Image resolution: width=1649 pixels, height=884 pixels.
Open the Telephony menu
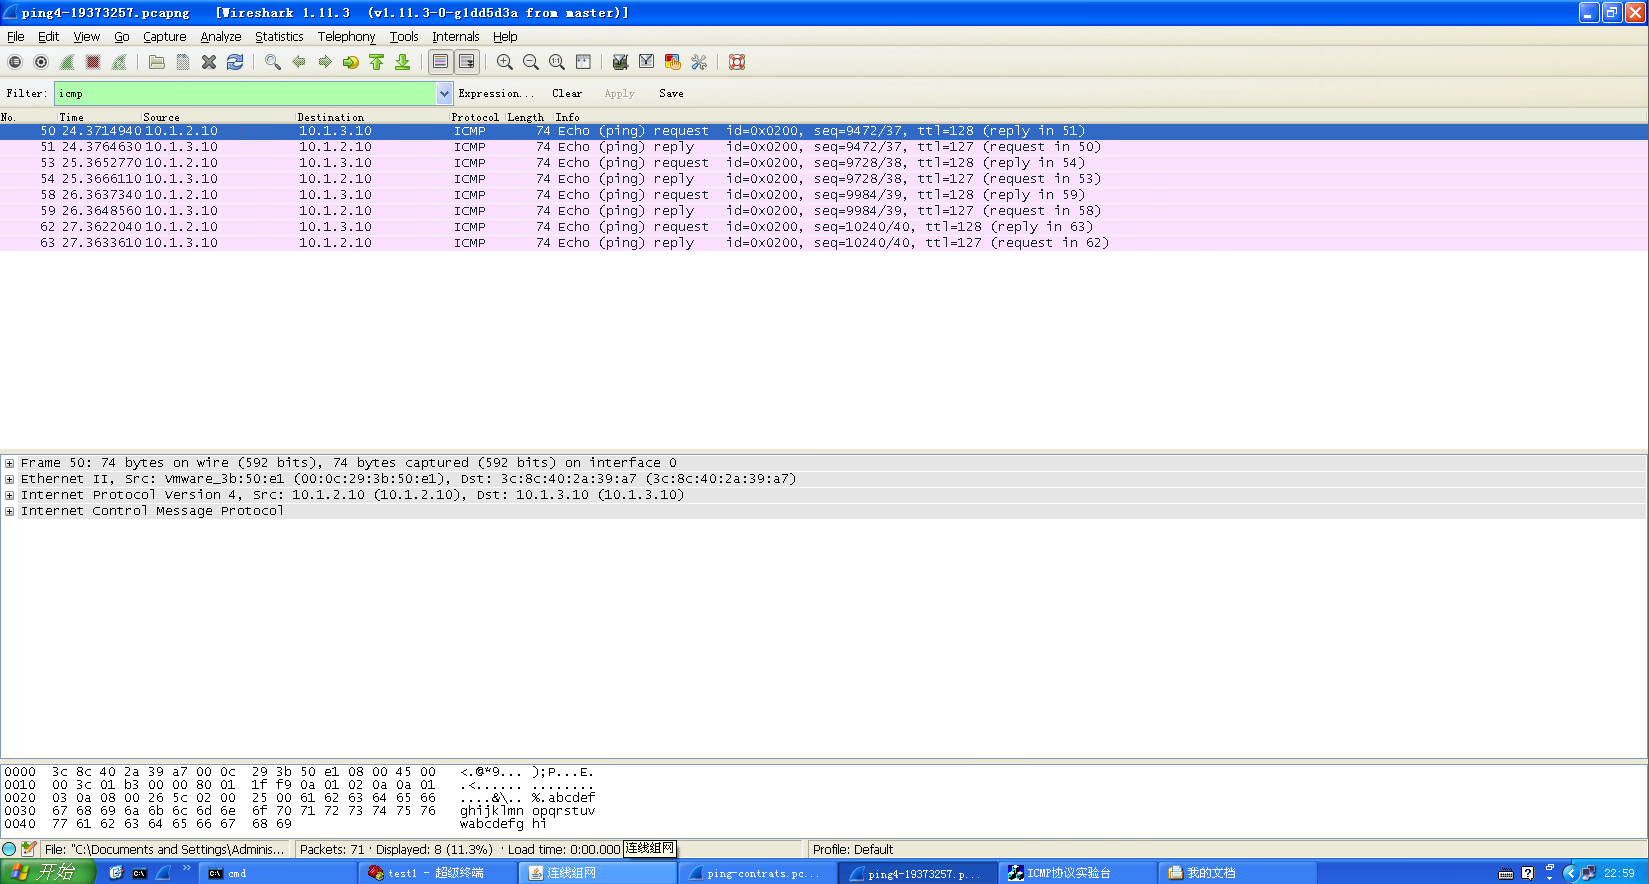(346, 36)
